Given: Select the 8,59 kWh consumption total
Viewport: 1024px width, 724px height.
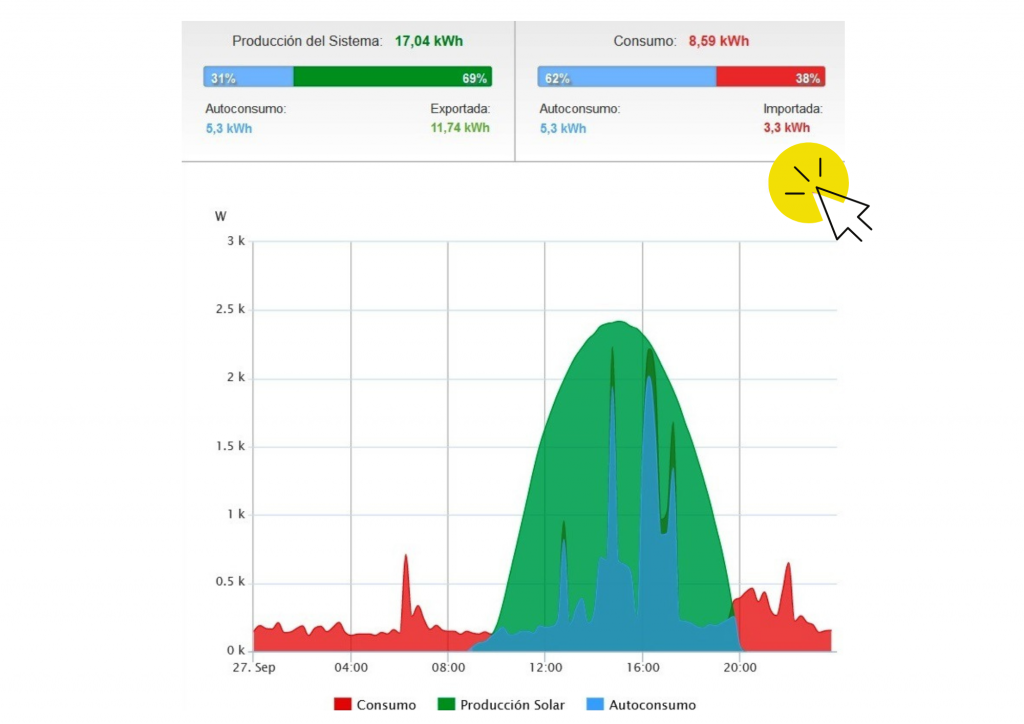Looking at the screenshot, I should coord(718,42).
